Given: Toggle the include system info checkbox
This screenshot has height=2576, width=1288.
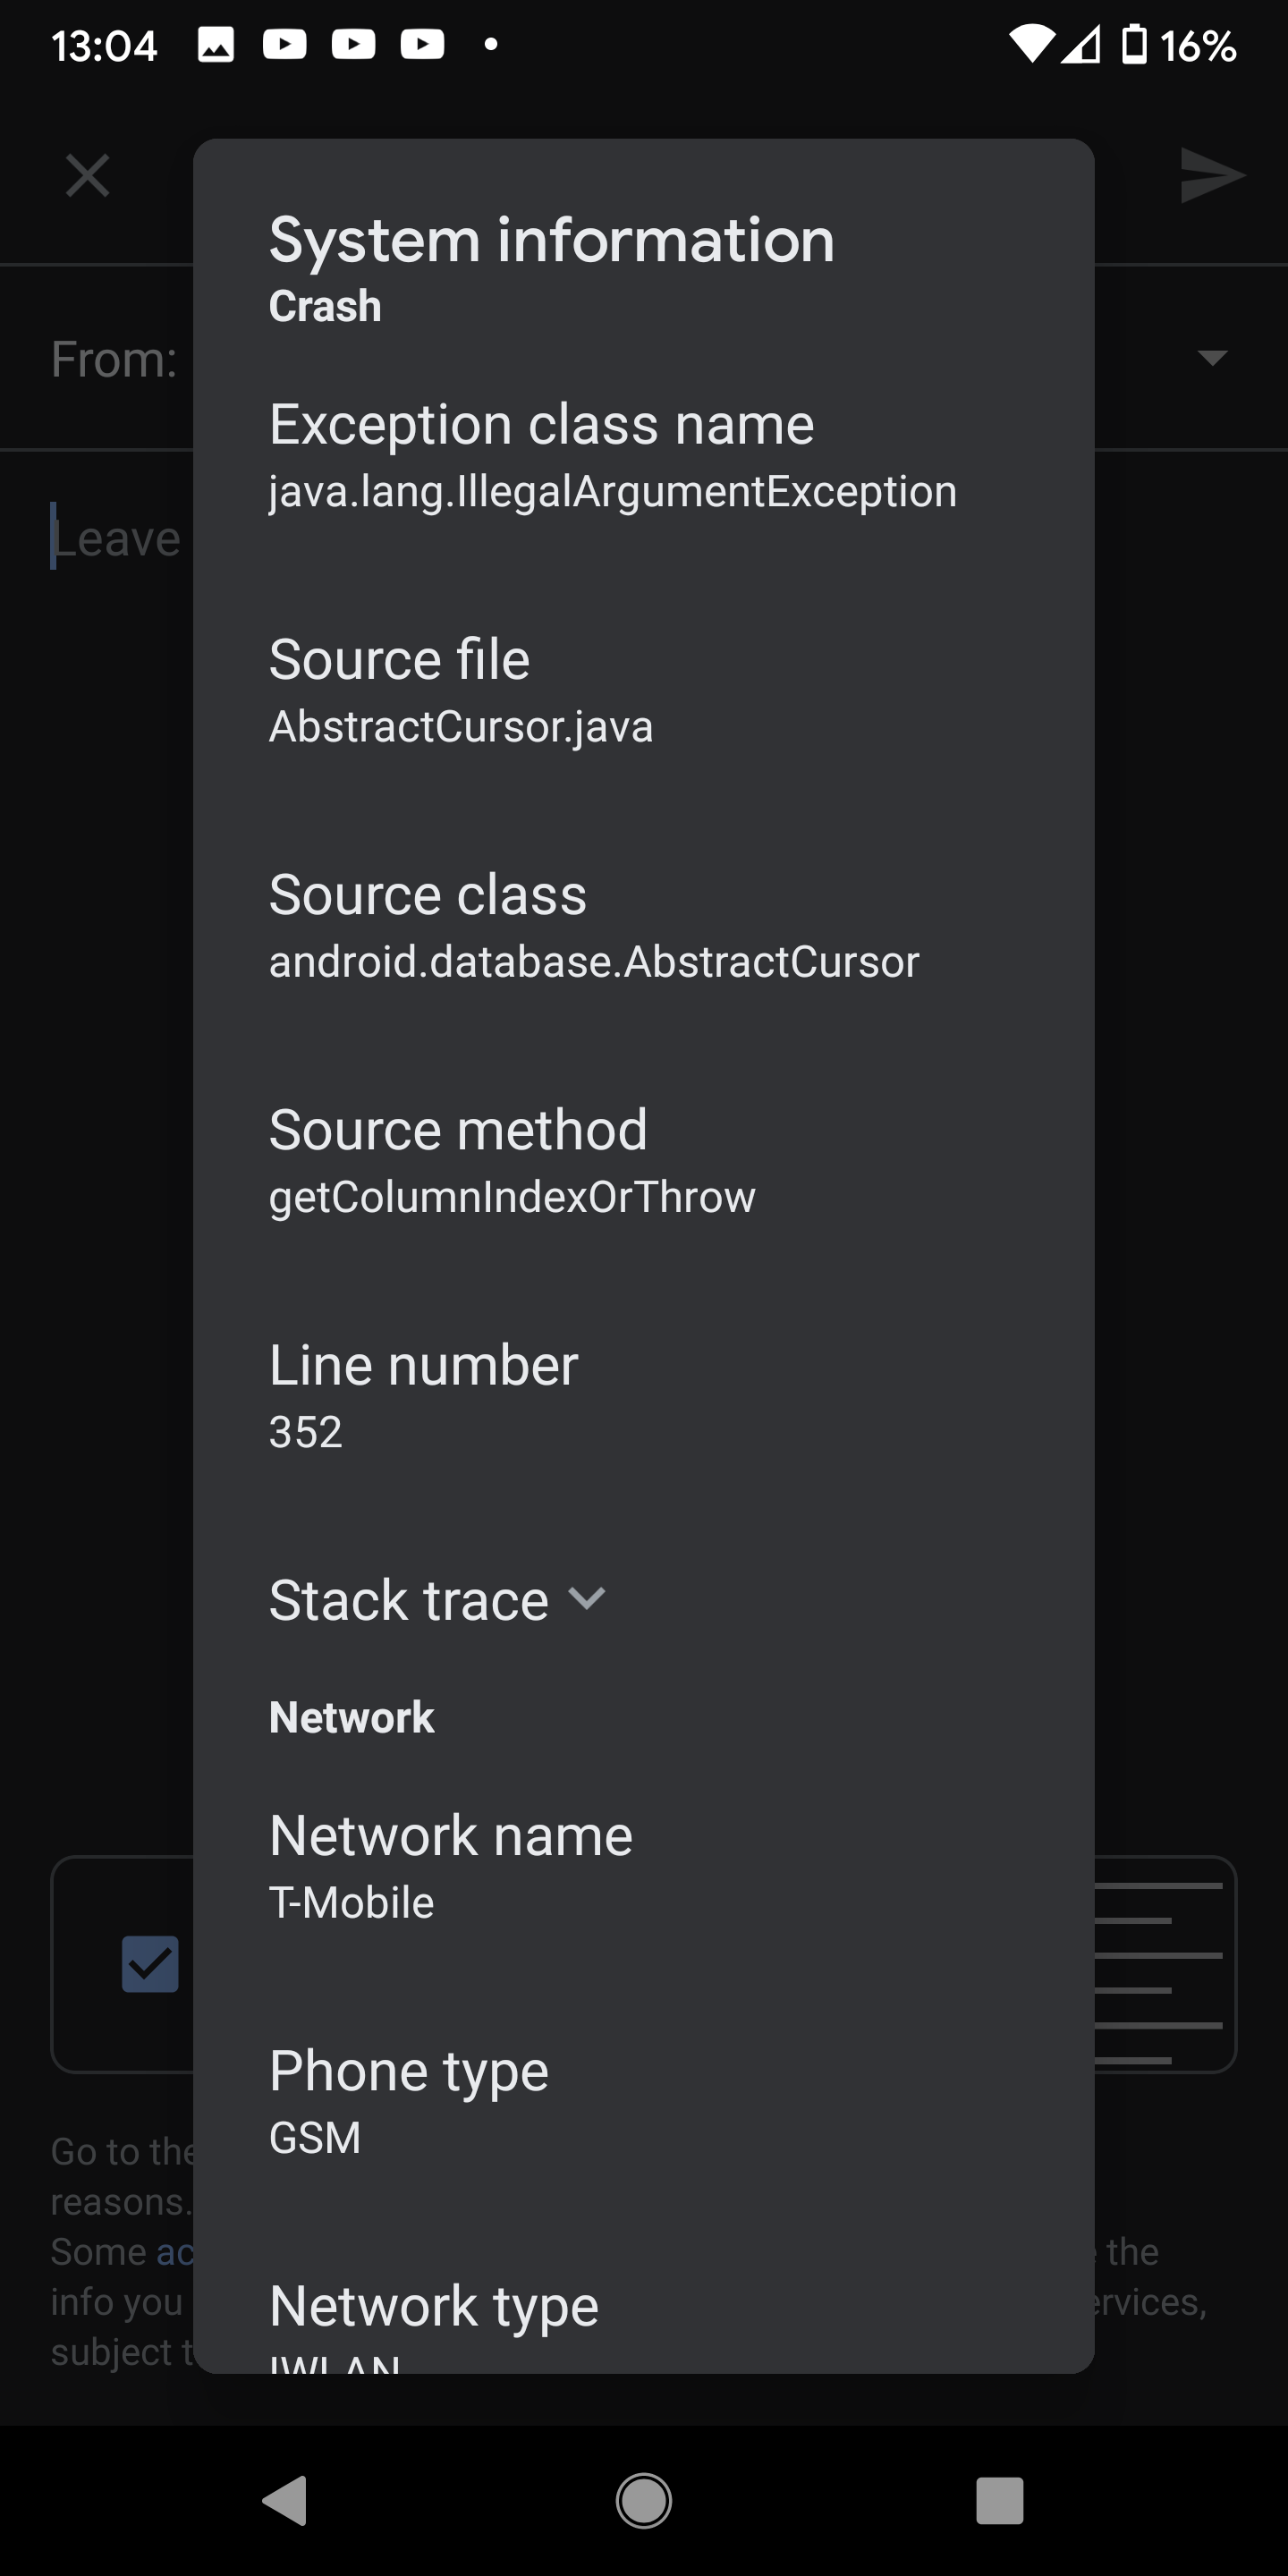Looking at the screenshot, I should tap(150, 1964).
